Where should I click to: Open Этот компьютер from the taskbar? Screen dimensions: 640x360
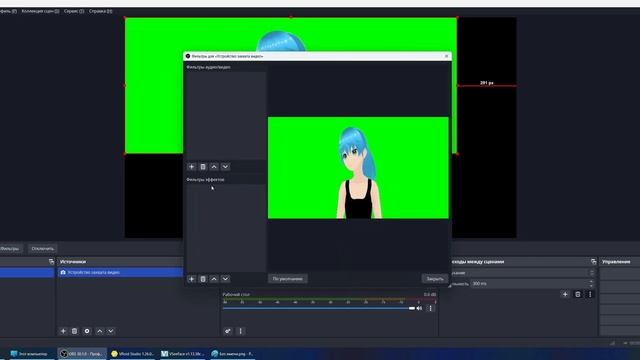click(x=29, y=354)
